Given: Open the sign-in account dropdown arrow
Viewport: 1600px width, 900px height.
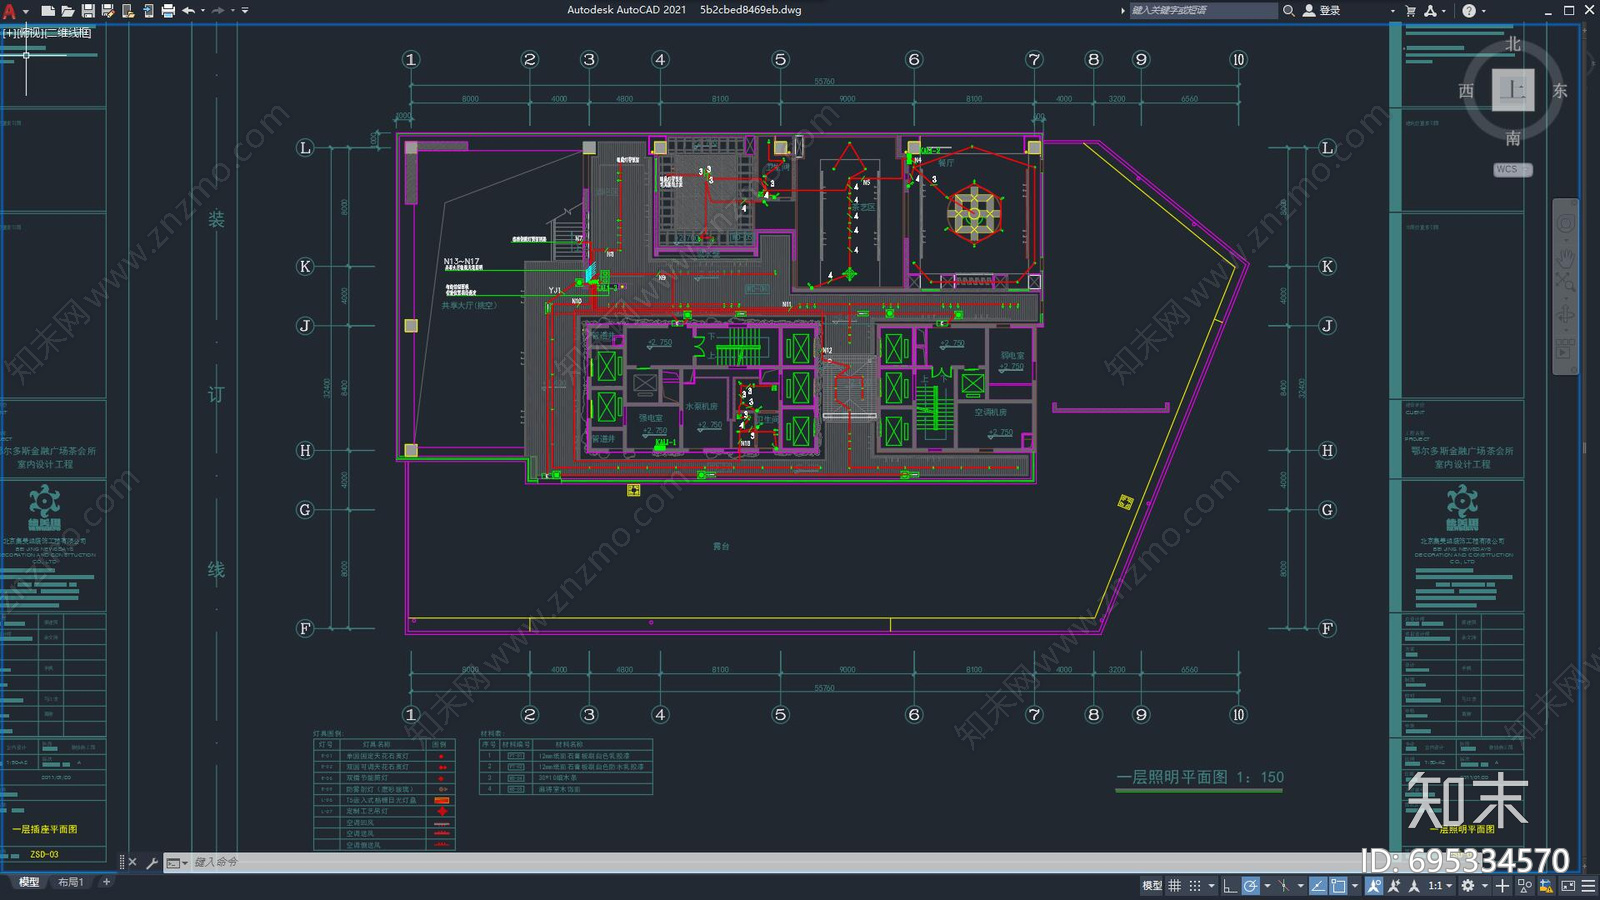Looking at the screenshot, I should coord(1393,11).
